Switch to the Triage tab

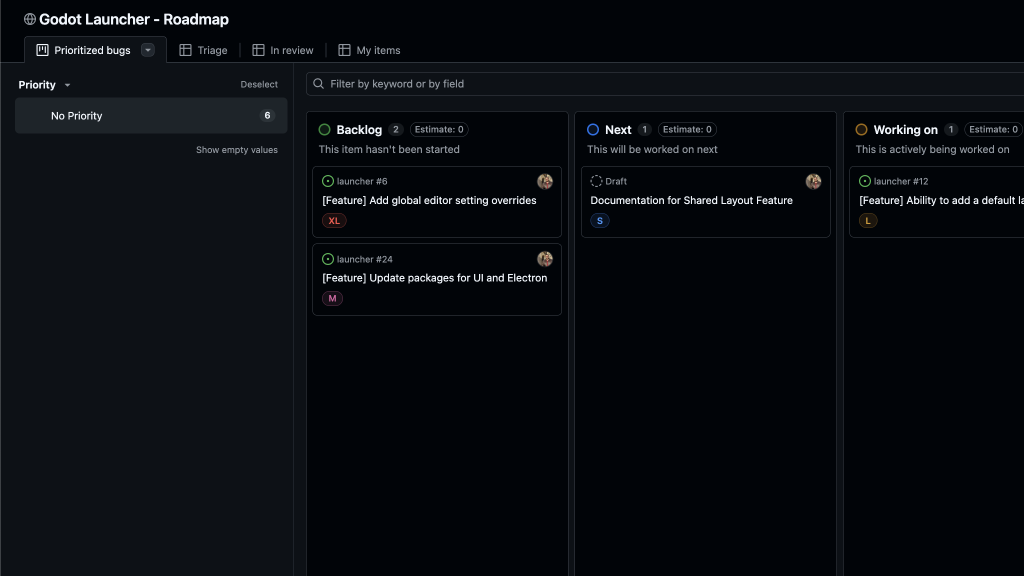[x=203, y=50]
